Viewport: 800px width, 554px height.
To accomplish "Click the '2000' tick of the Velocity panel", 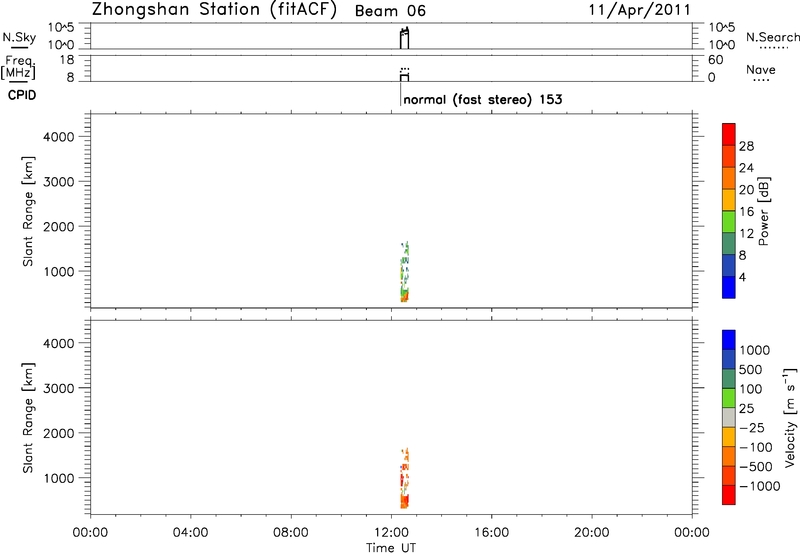I will (x=59, y=433).
